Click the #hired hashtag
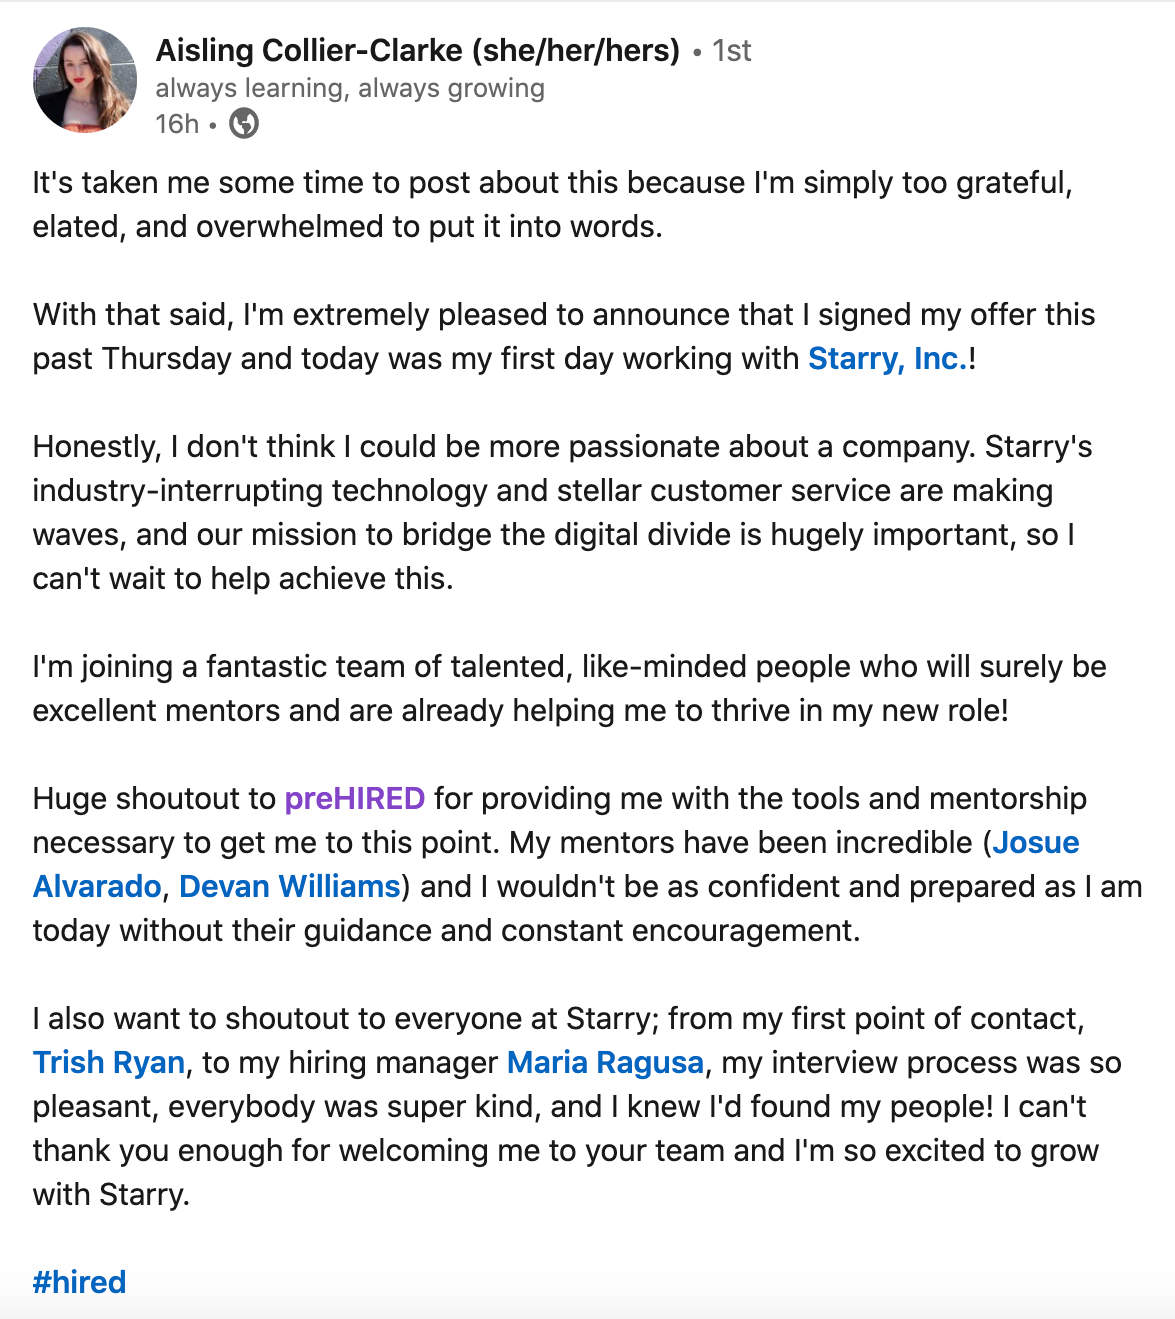This screenshot has height=1319, width=1175. pyautogui.click(x=80, y=1283)
